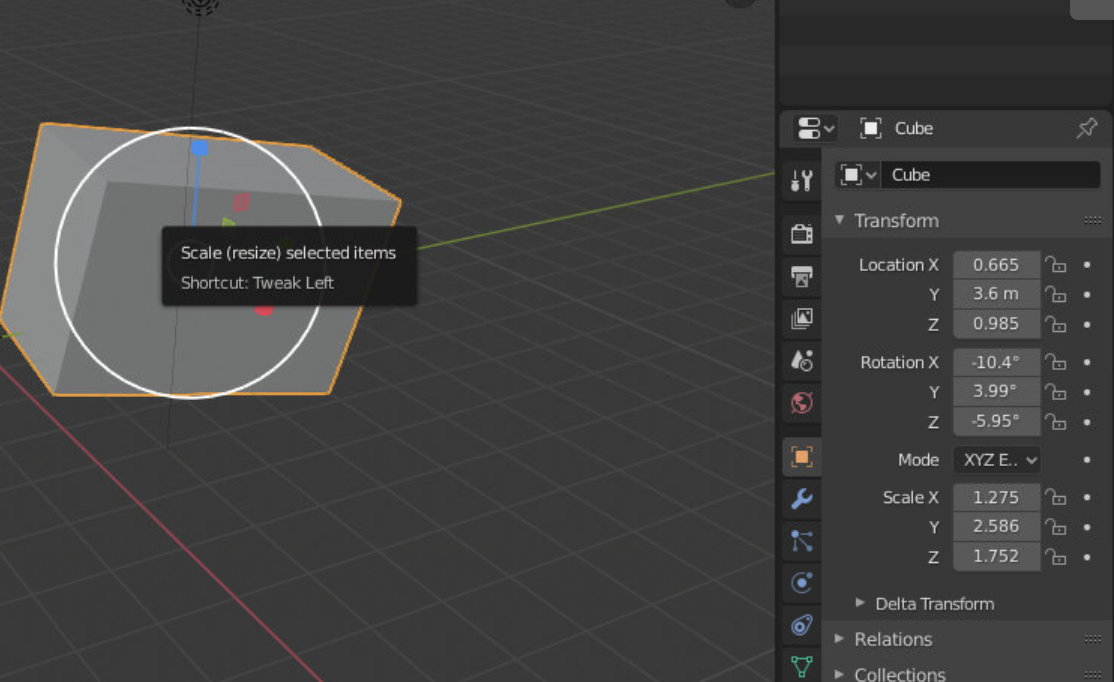Click the red square plane gizmo handle

coord(241,202)
